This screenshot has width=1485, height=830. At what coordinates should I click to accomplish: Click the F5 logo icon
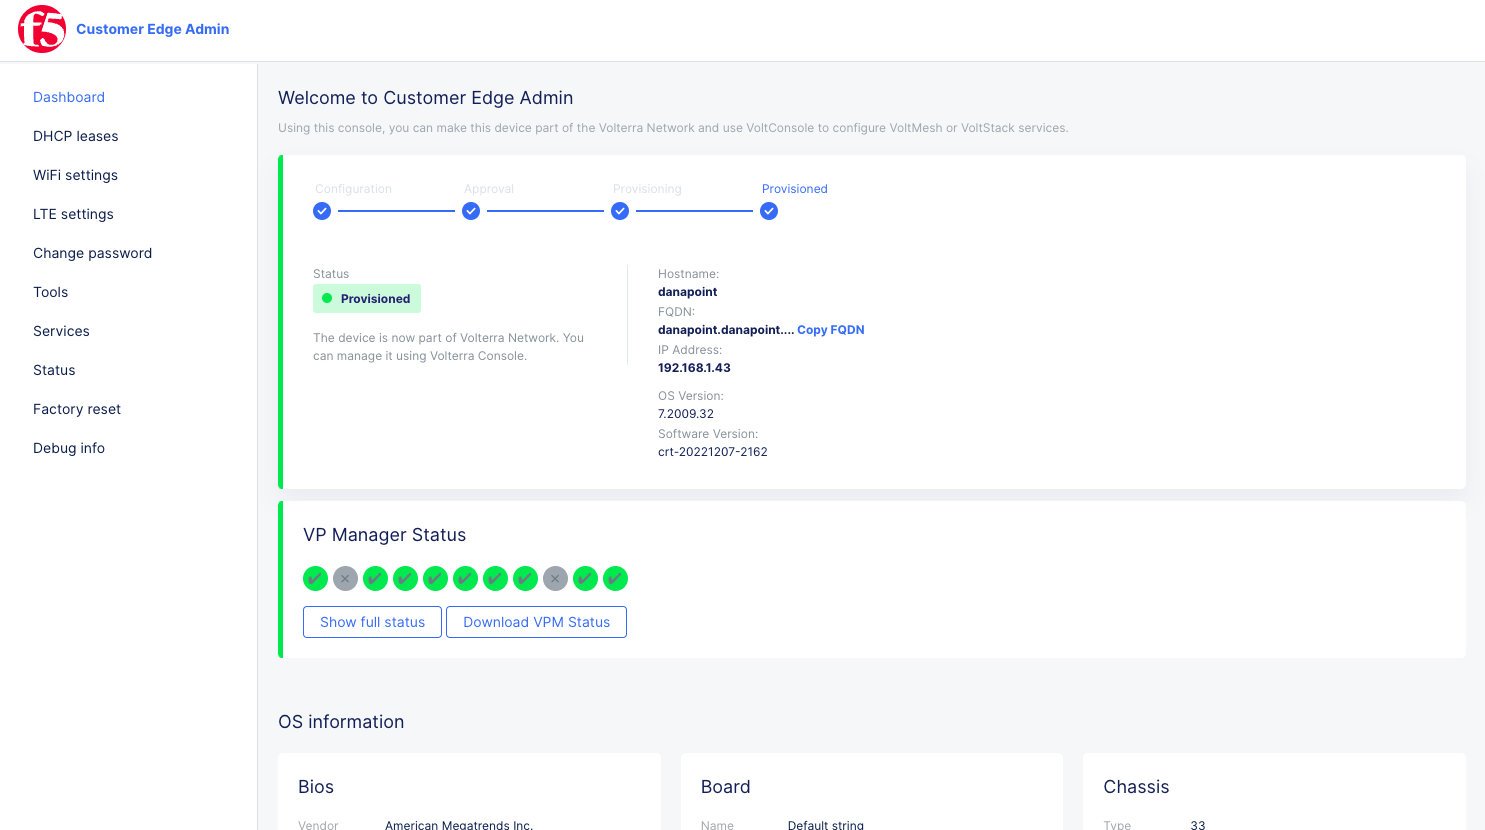[40, 29]
